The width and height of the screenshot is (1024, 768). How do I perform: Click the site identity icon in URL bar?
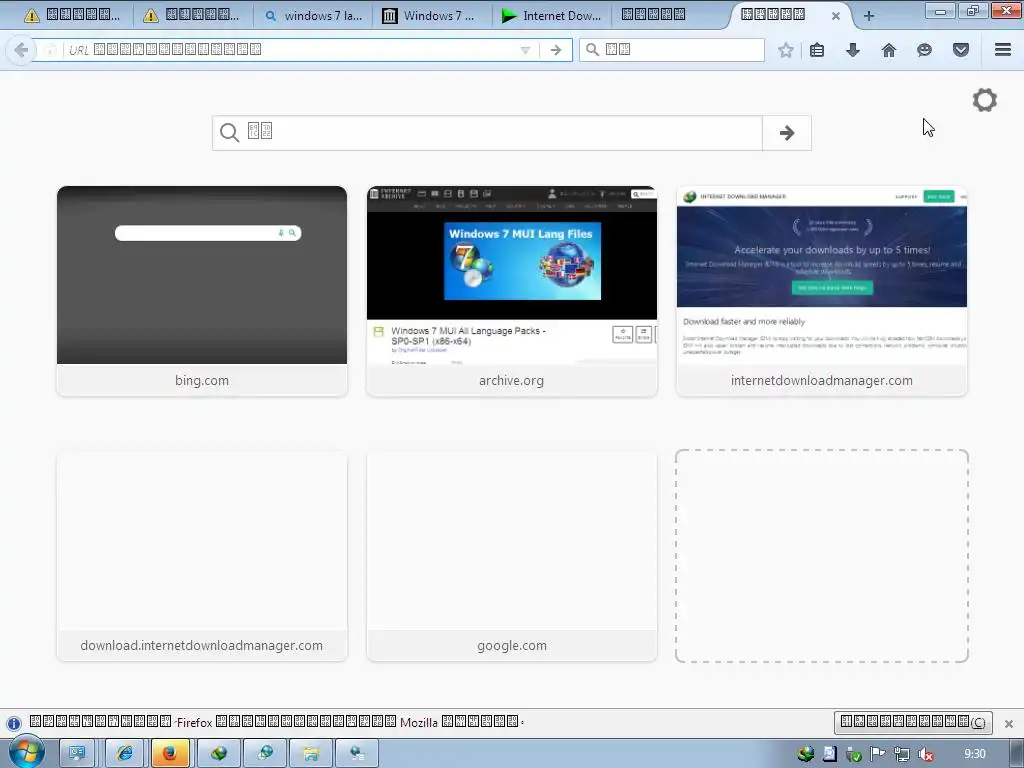(50, 50)
